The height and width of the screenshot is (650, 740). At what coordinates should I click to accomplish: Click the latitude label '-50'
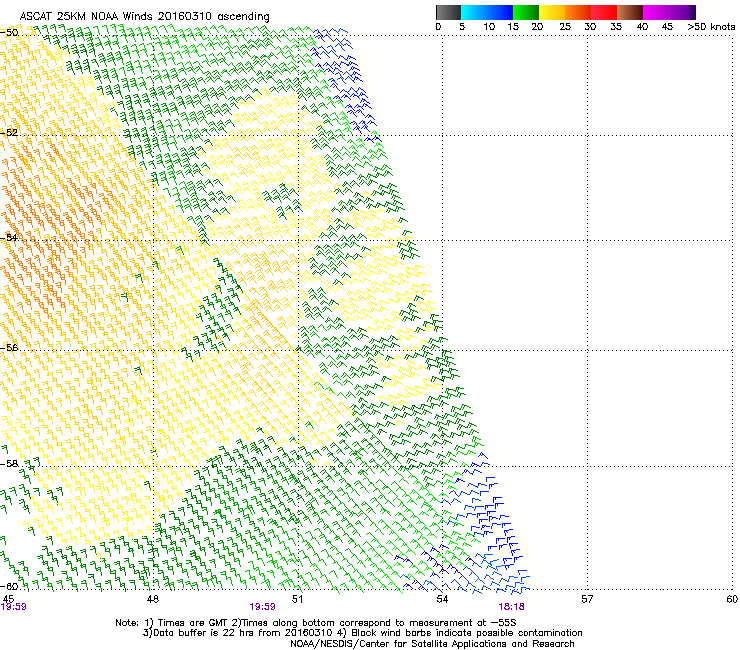9,33
